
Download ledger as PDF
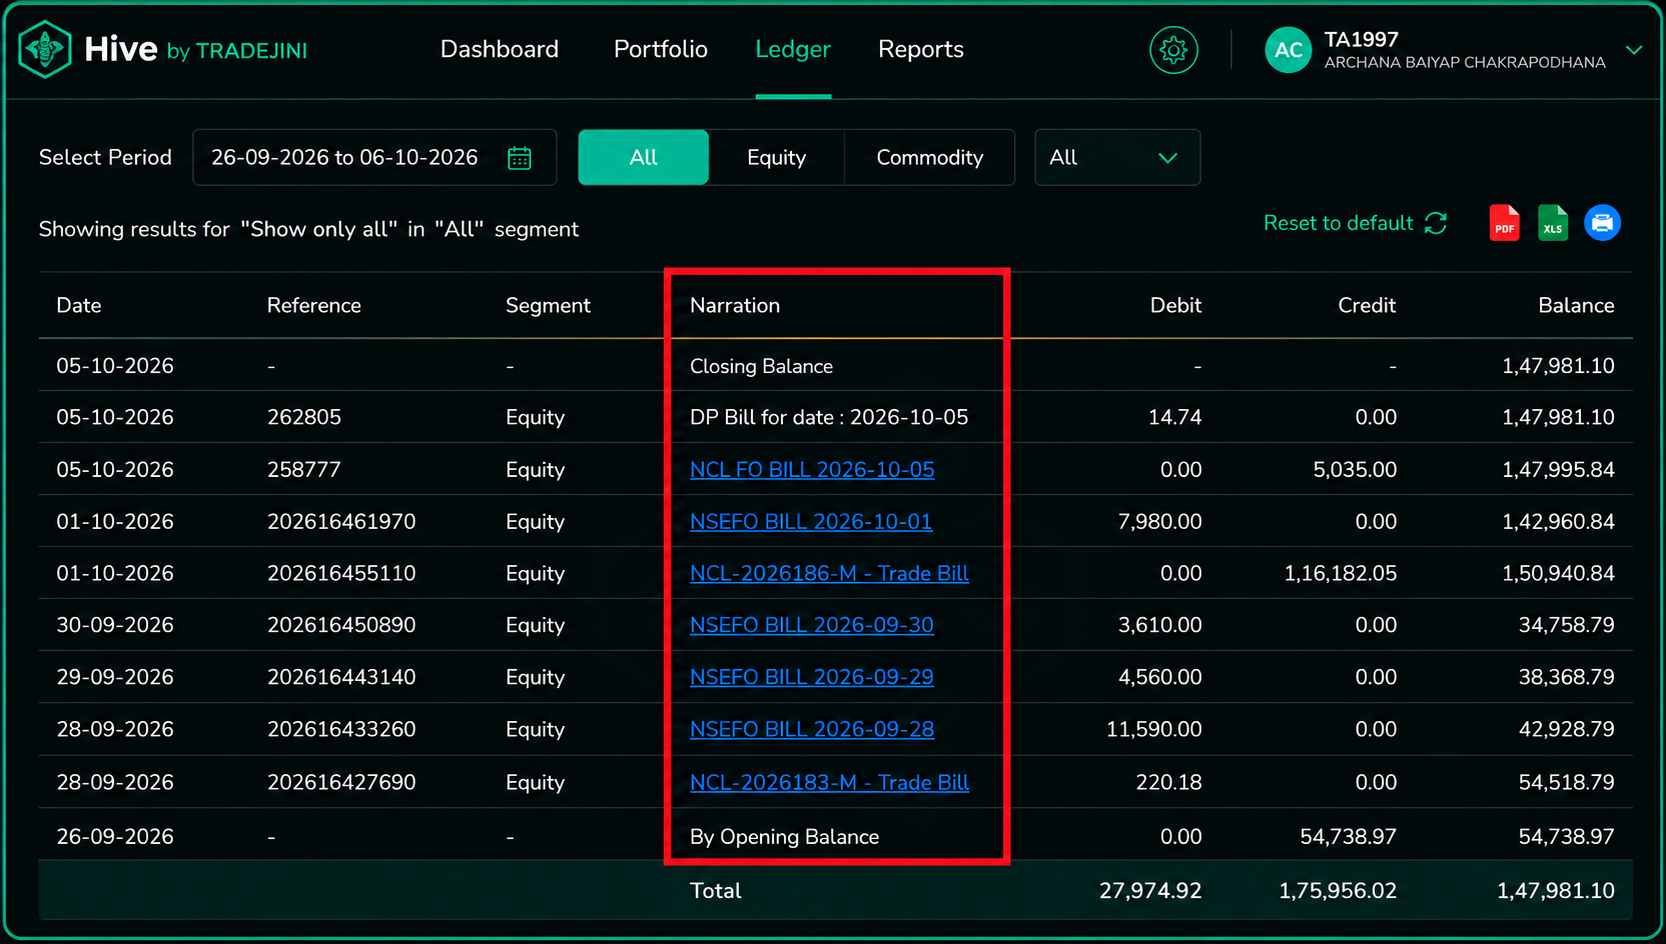[1504, 223]
